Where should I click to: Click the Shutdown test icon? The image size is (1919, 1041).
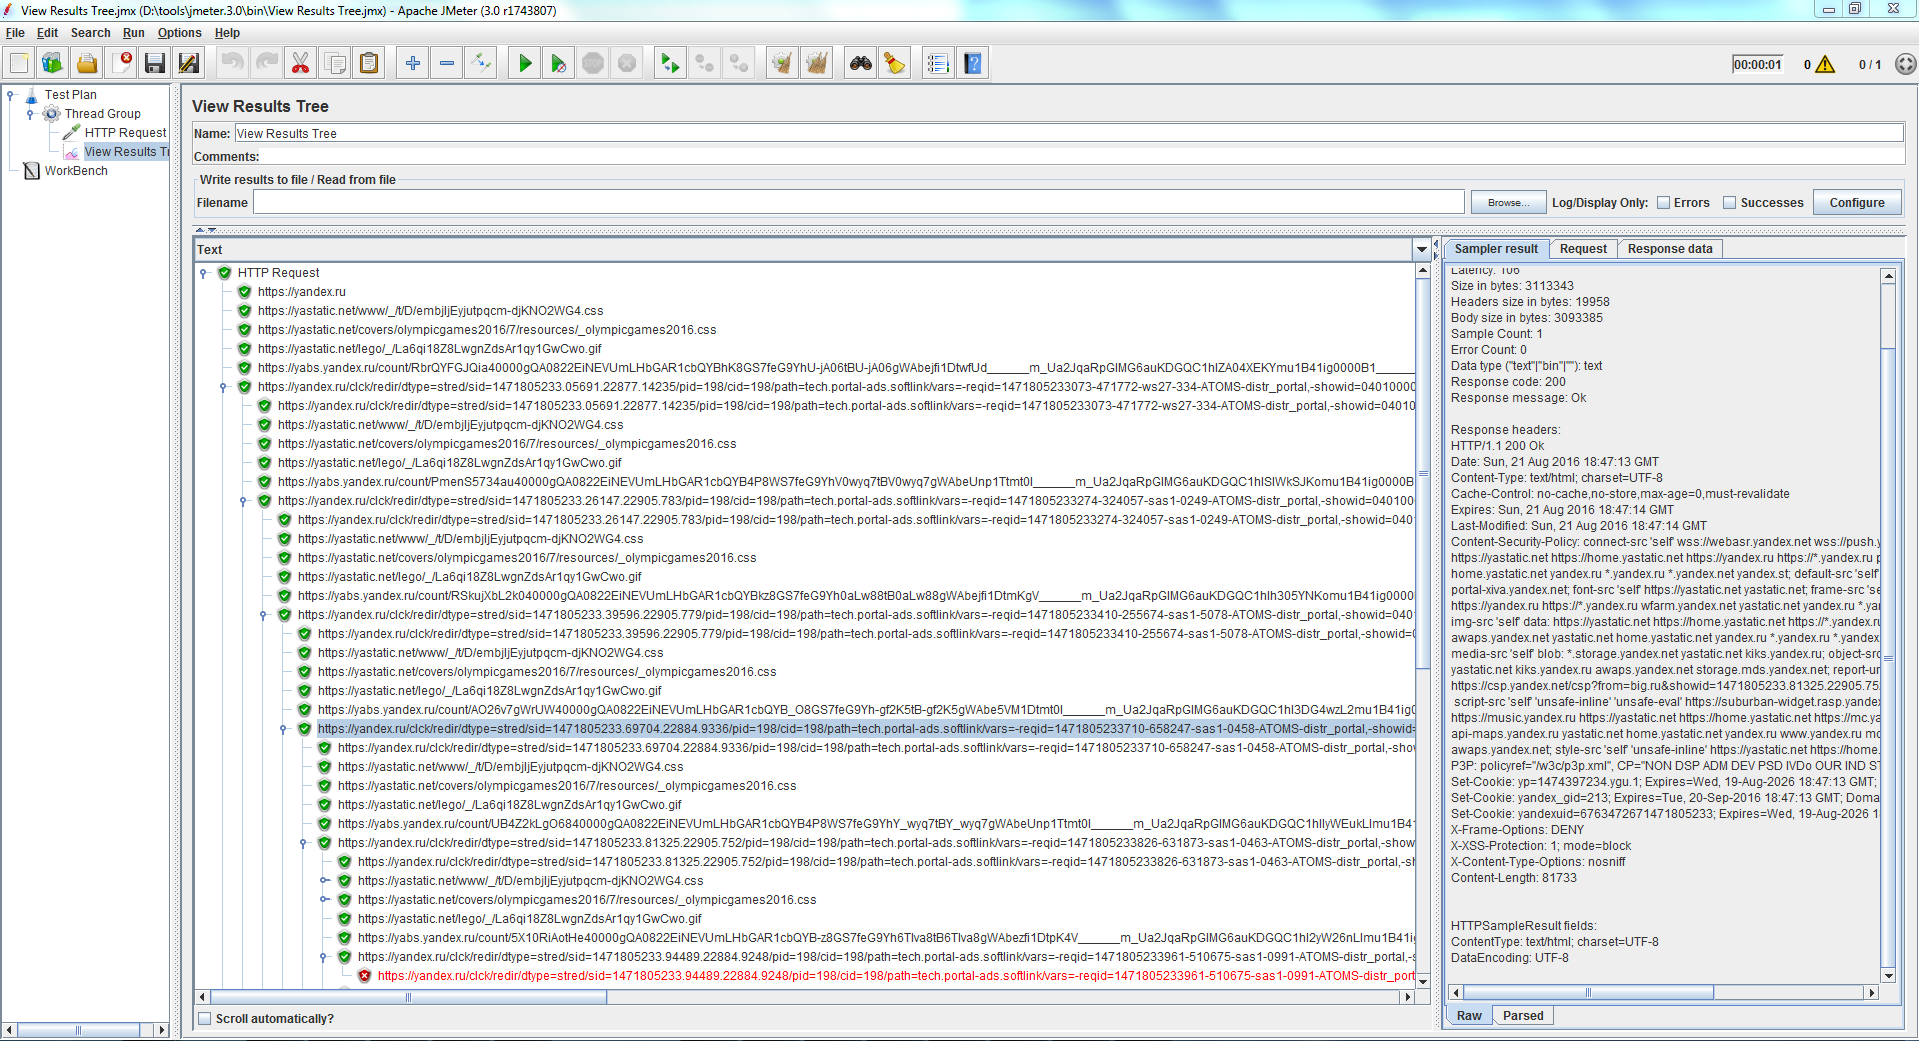click(627, 64)
